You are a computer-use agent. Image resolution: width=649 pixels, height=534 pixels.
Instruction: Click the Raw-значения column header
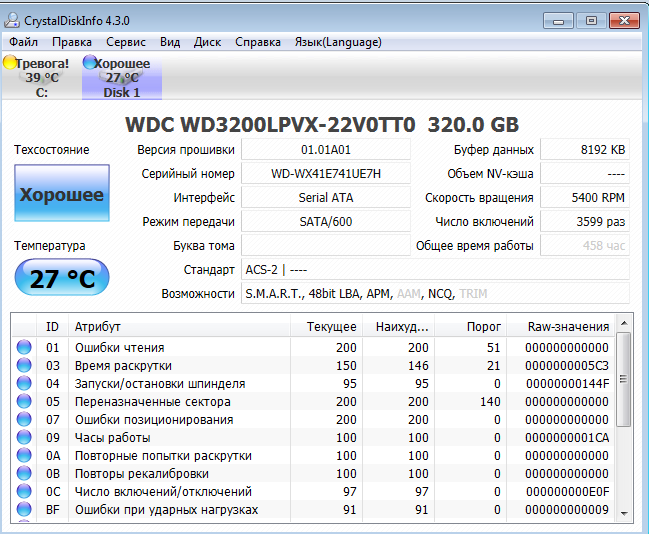(x=561, y=326)
